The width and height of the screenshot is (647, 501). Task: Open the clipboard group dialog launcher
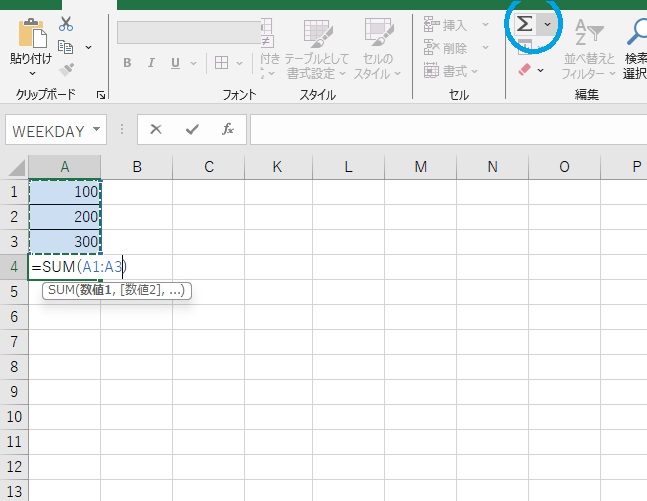click(x=100, y=95)
